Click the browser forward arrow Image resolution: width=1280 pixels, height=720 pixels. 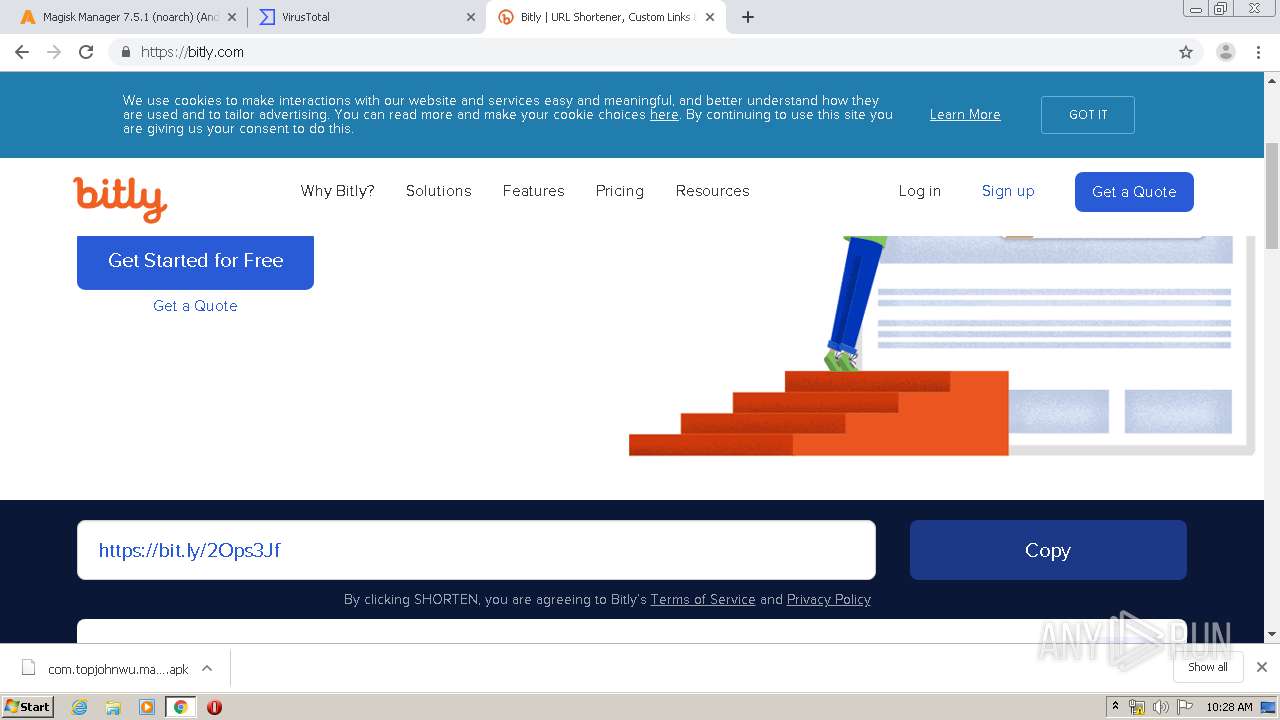54,52
